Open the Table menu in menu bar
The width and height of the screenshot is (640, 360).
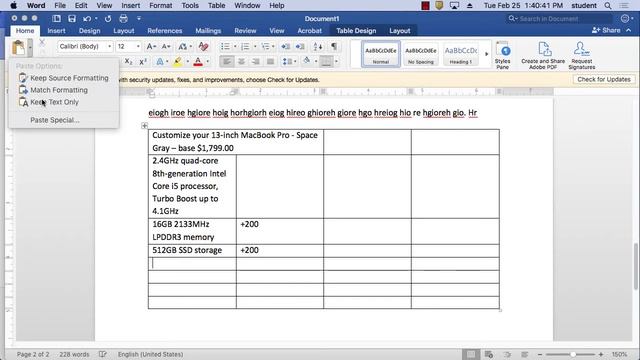coord(216,6)
